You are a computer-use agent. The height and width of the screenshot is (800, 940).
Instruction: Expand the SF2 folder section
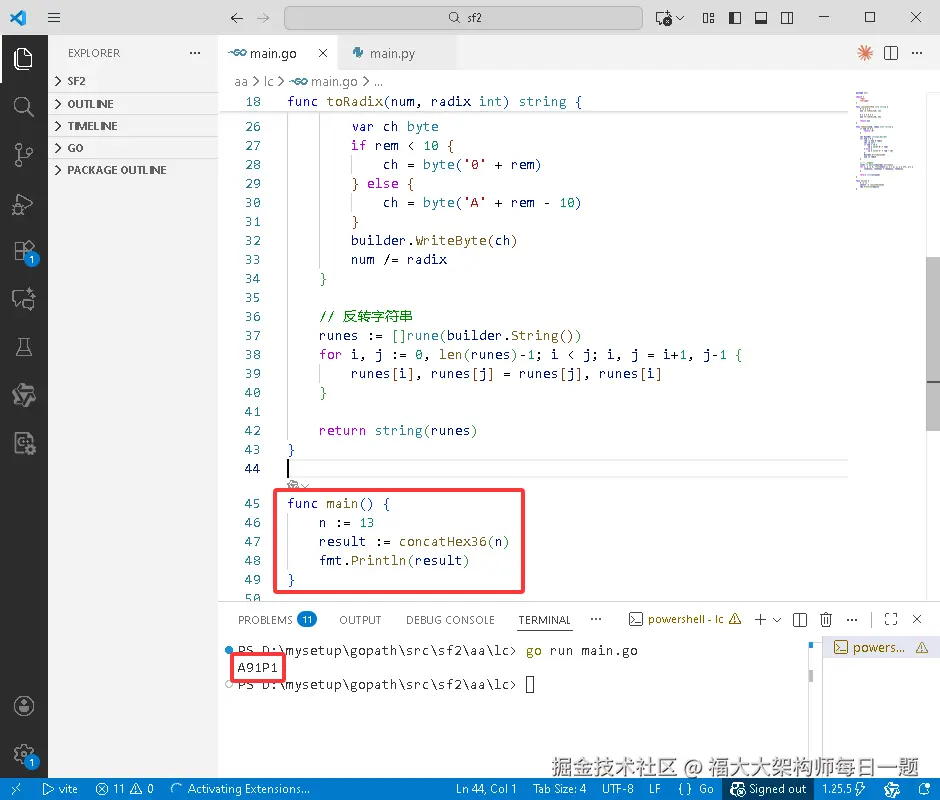pyautogui.click(x=133, y=81)
